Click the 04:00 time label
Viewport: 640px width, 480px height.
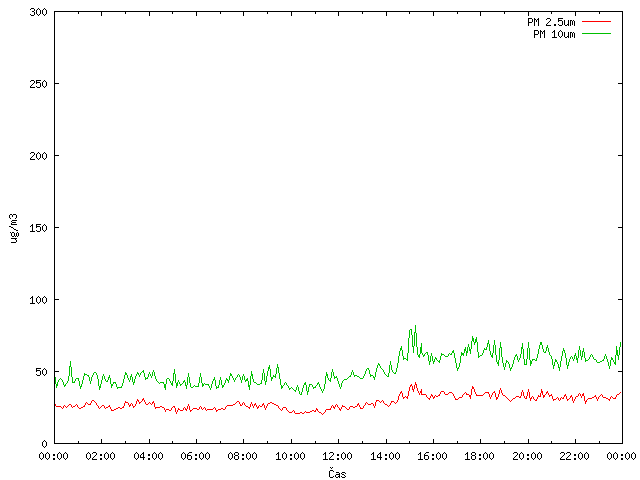pyautogui.click(x=148, y=456)
